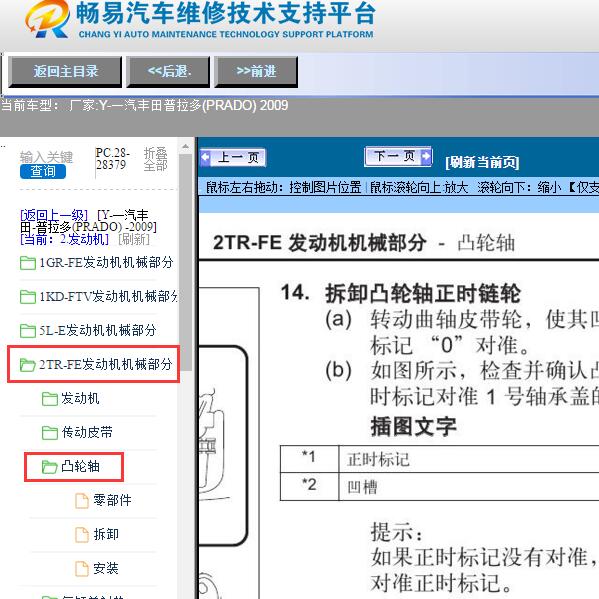Go back with <<后退 button
This screenshot has width=599, height=599.
click(168, 71)
